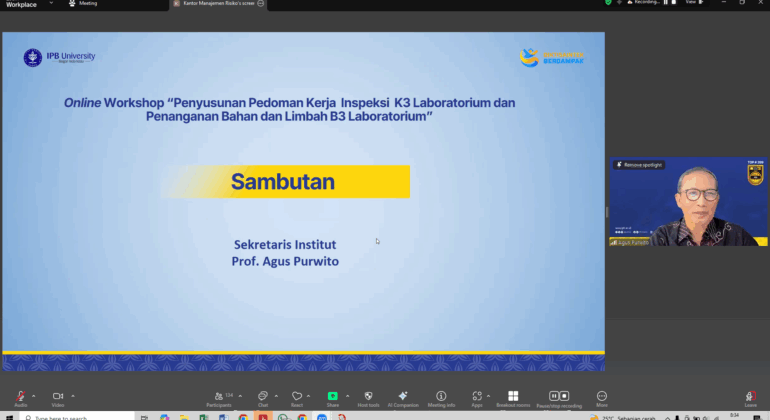Click the green encryption shield icon

coord(608,2)
